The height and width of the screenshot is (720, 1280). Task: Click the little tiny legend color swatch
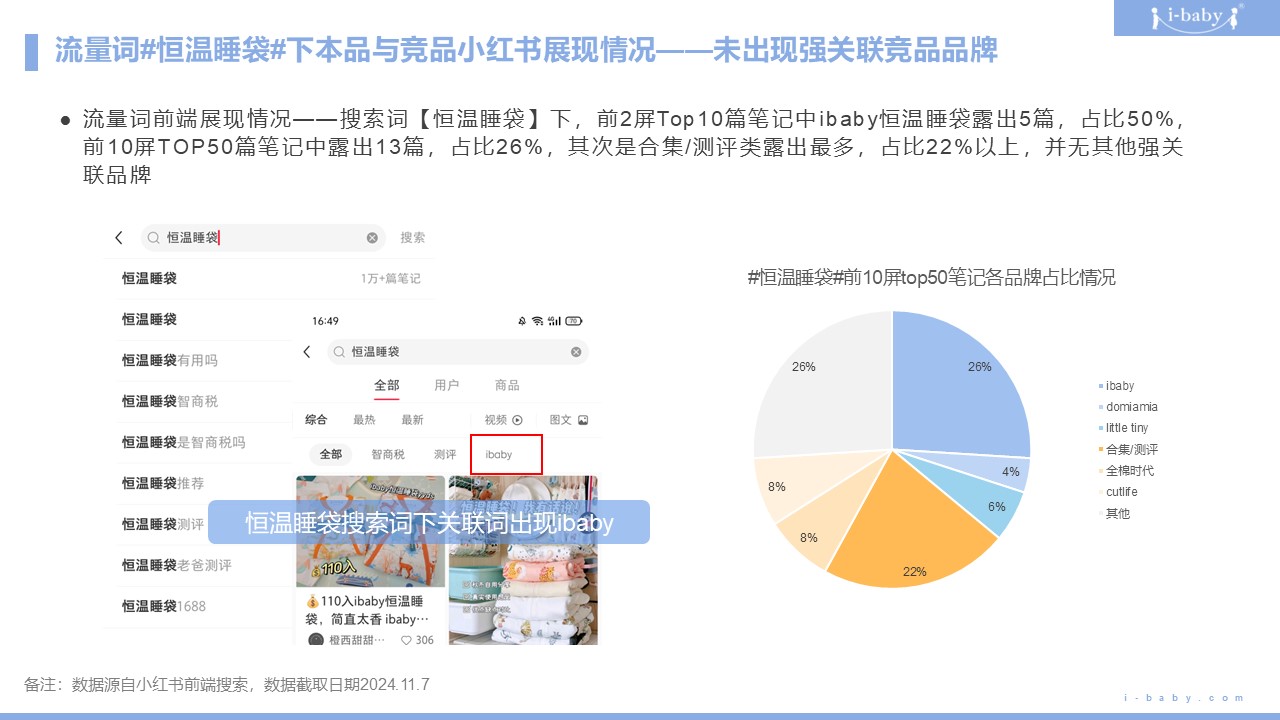[x=1101, y=428]
